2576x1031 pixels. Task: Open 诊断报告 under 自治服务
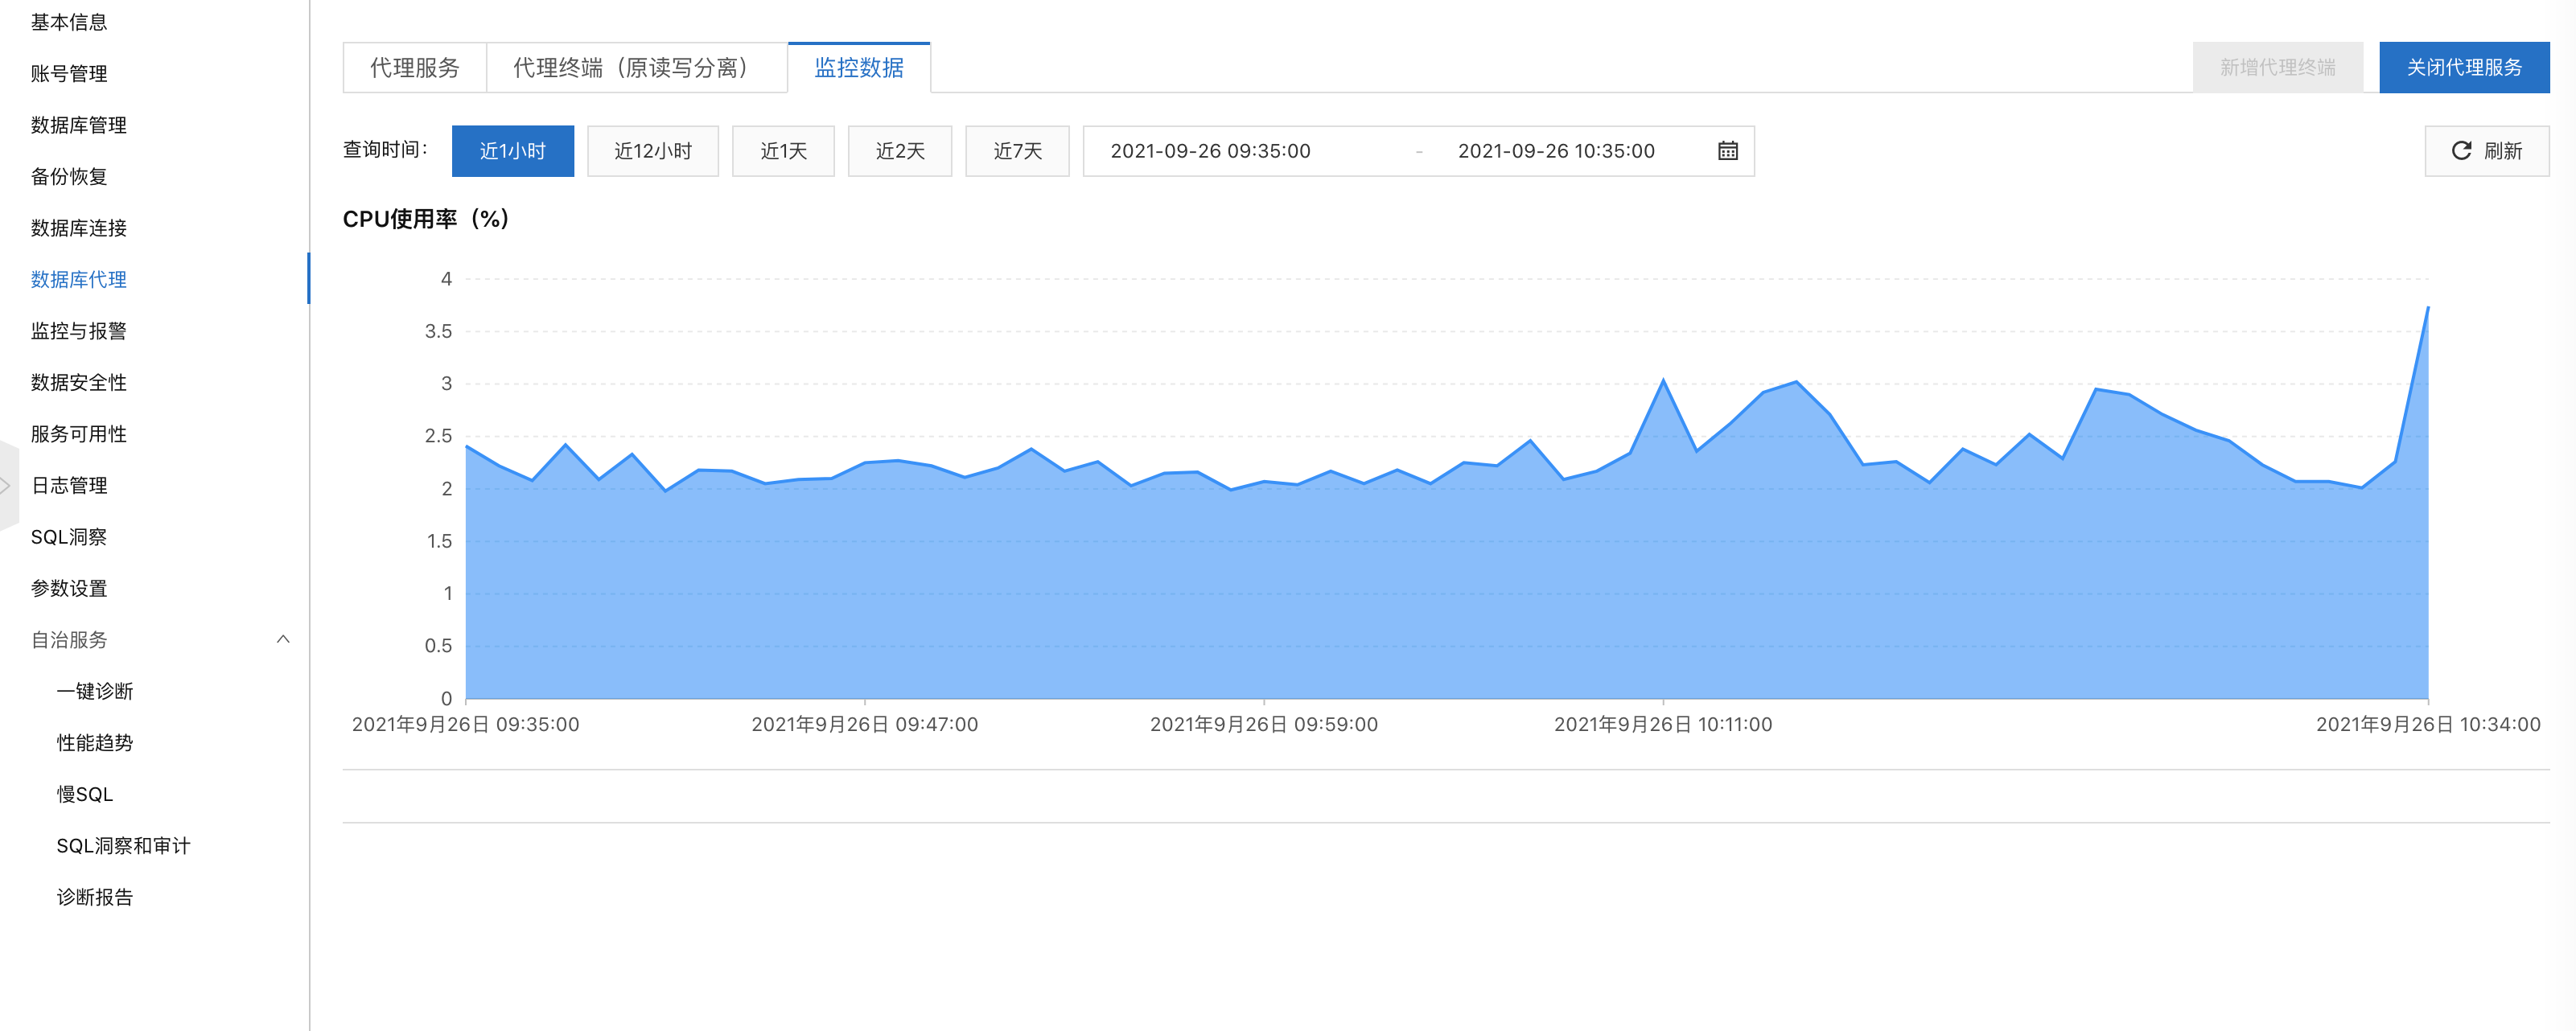(95, 898)
